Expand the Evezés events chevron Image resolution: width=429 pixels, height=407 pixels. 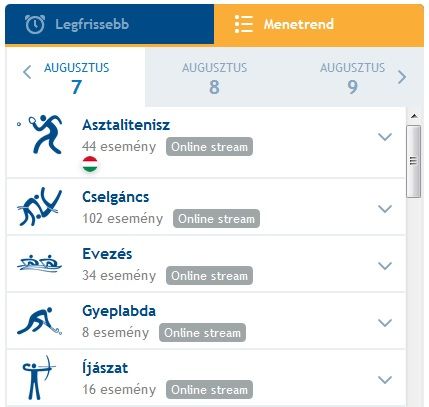click(385, 266)
